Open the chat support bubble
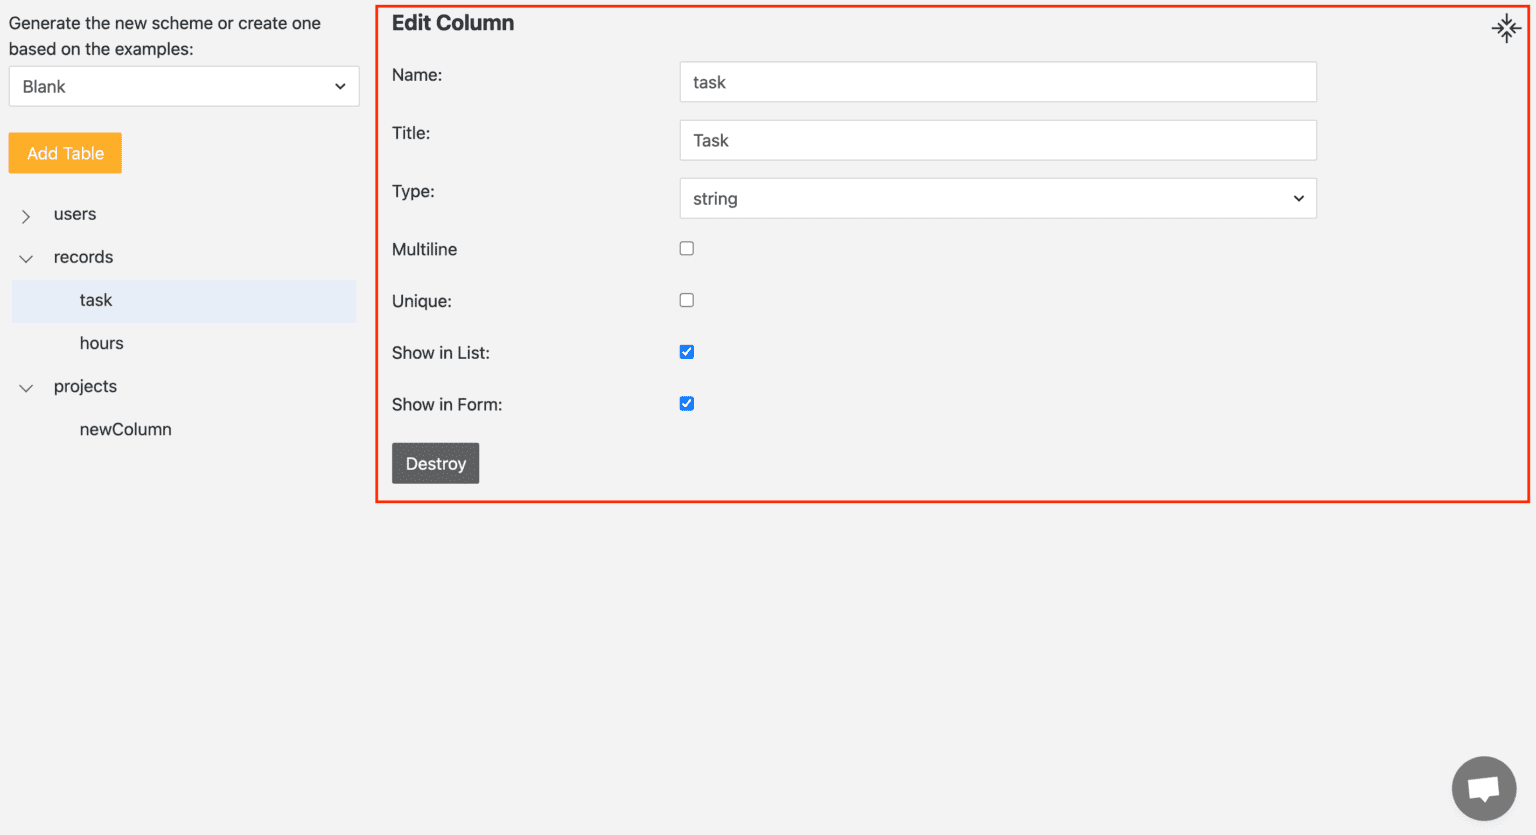Image resolution: width=1536 pixels, height=835 pixels. pos(1483,788)
